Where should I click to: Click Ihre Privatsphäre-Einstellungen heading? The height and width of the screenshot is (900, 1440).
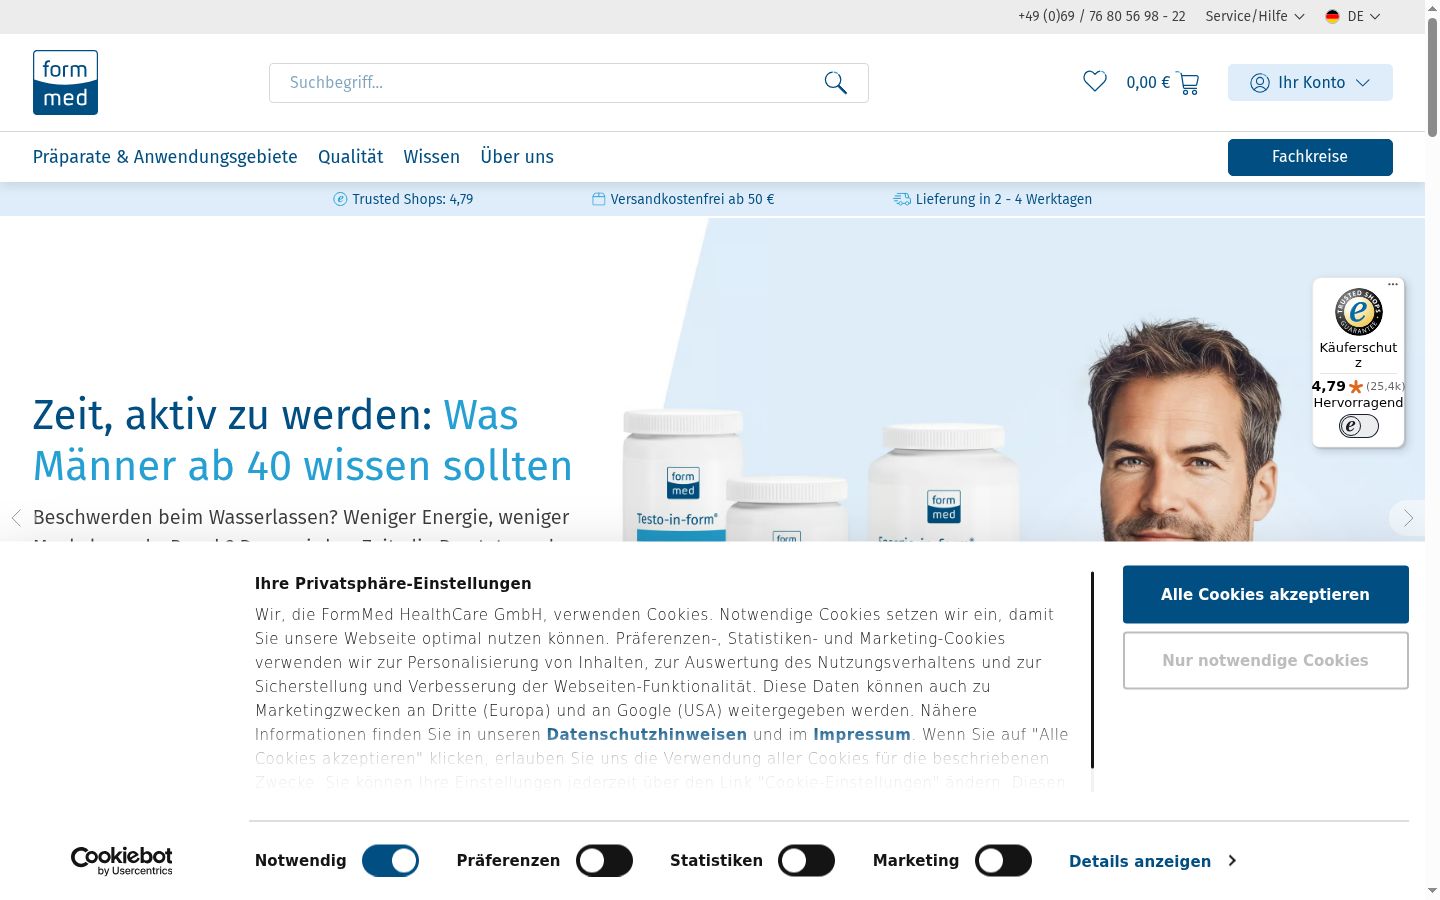[393, 583]
